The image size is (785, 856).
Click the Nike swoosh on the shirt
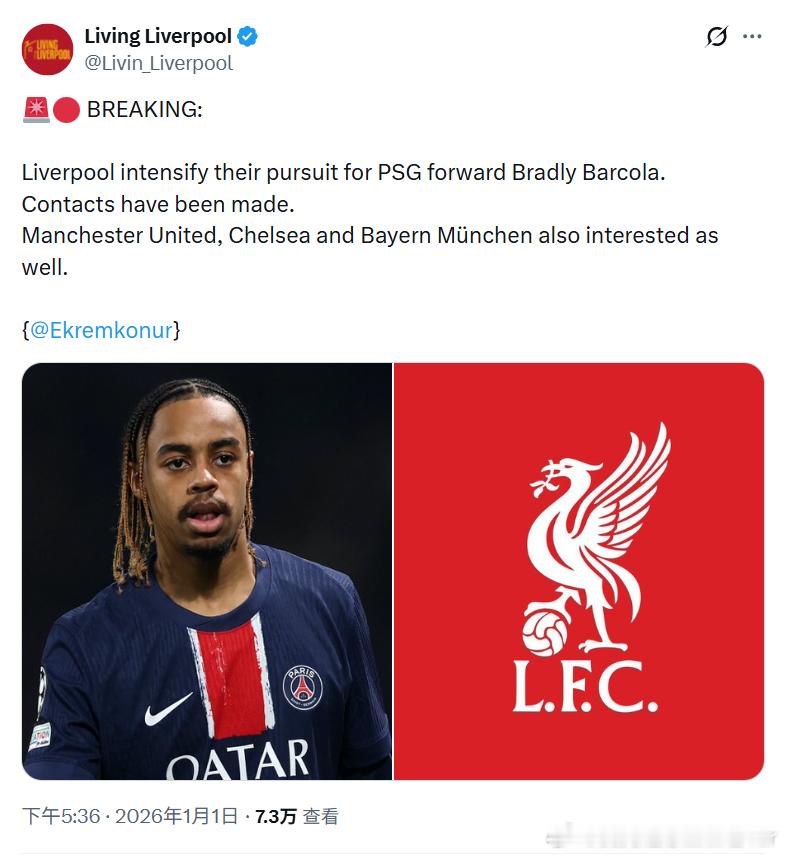tap(167, 710)
